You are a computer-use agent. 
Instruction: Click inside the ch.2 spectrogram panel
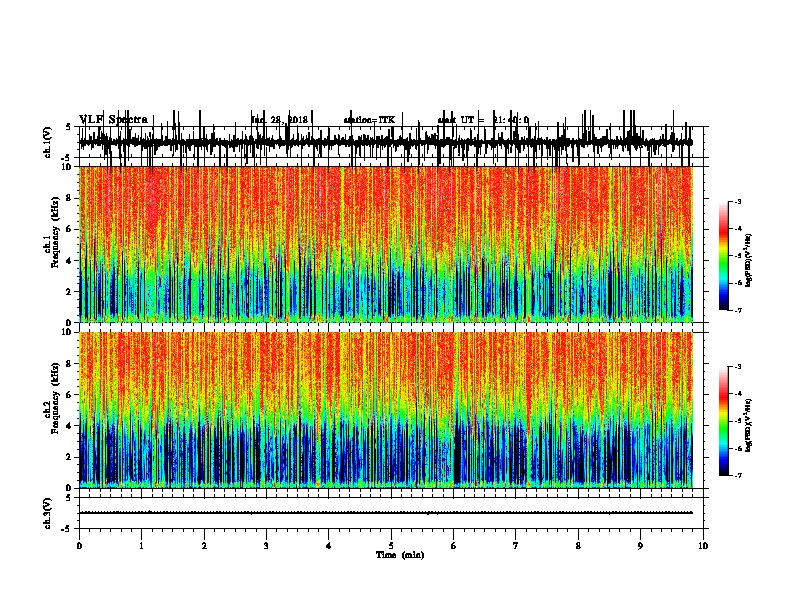[385, 410]
